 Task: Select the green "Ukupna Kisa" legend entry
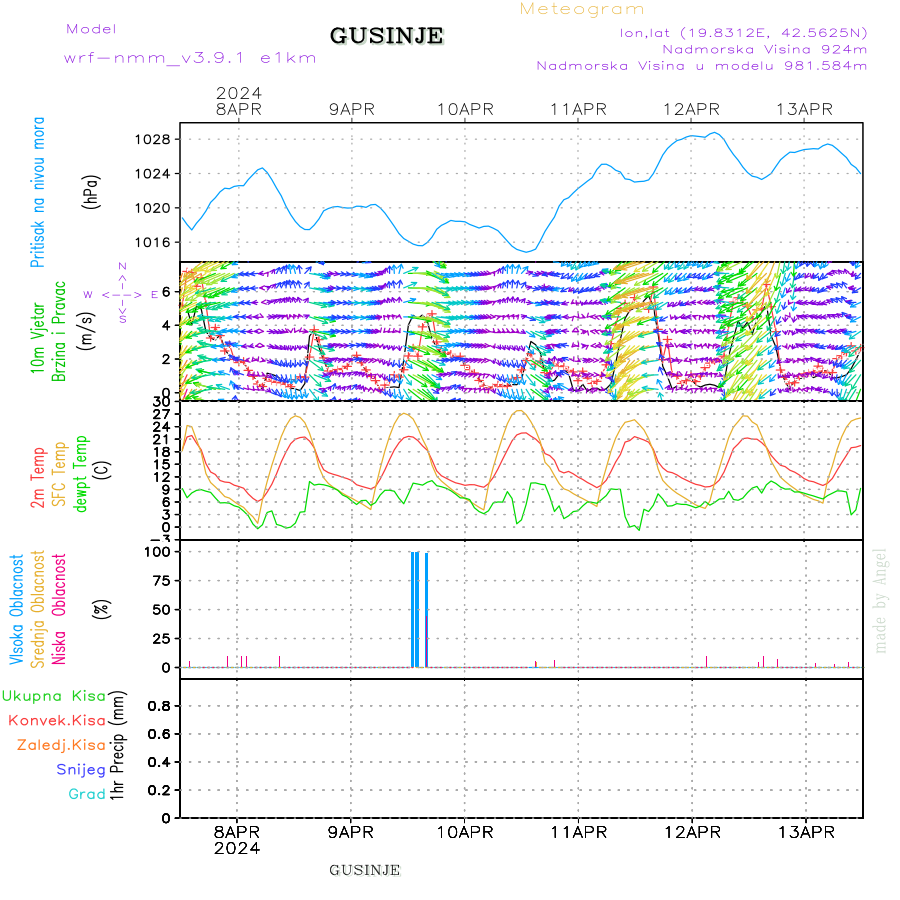(x=54, y=696)
